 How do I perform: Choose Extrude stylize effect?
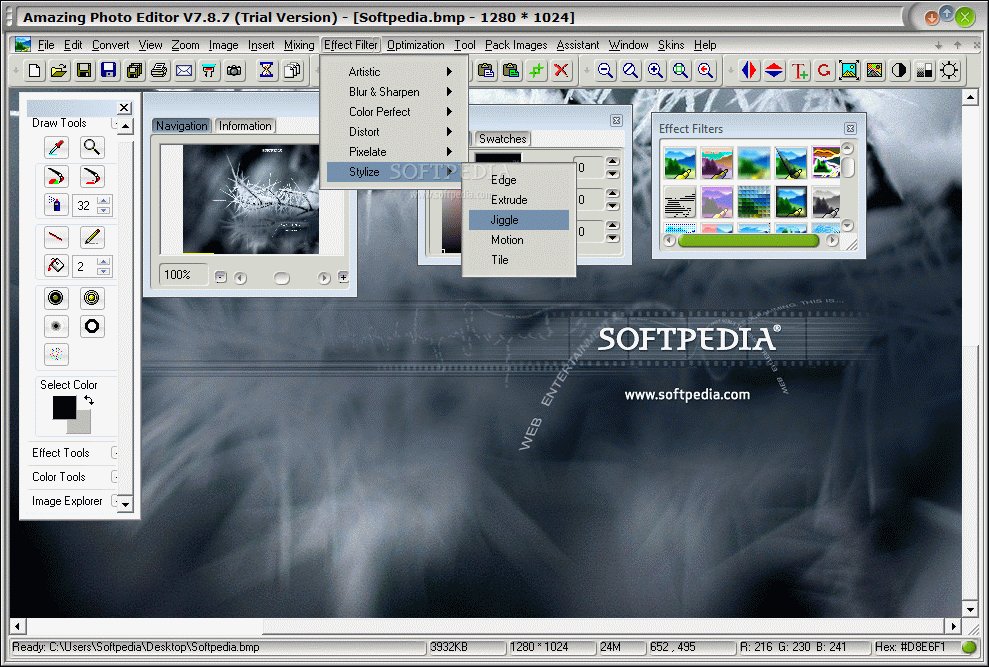tap(518, 200)
